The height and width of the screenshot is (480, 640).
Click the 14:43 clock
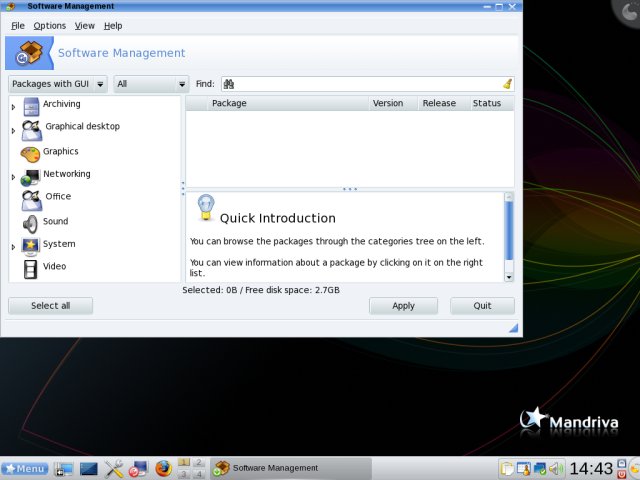591,469
